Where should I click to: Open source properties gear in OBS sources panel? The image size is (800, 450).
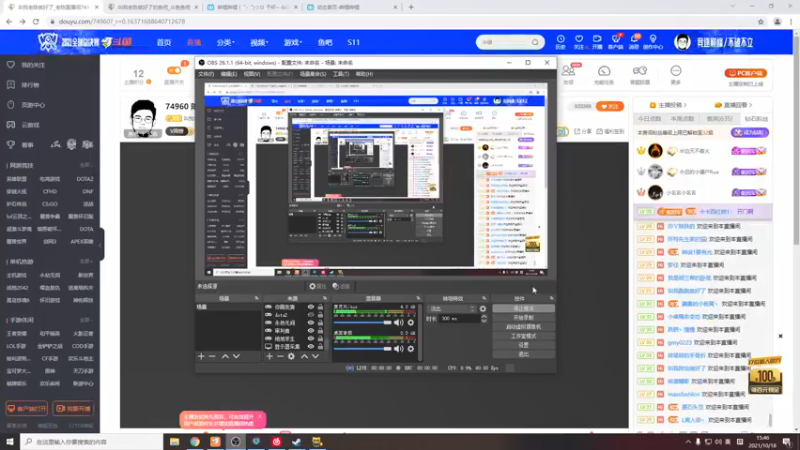click(x=291, y=356)
